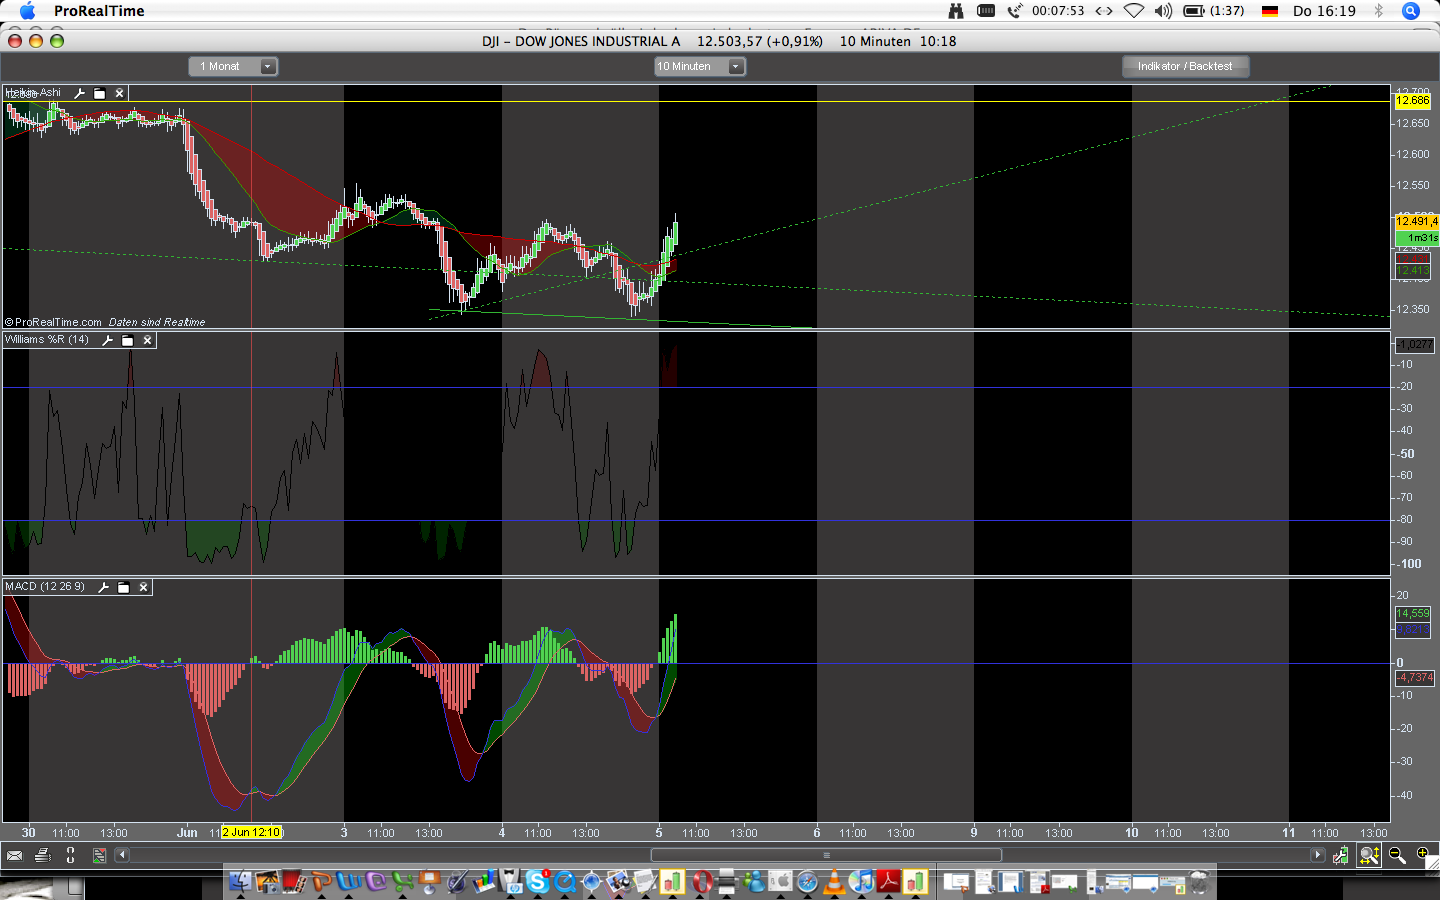Click the MACD value label 14,559
The width and height of the screenshot is (1440, 900).
pyautogui.click(x=1413, y=613)
